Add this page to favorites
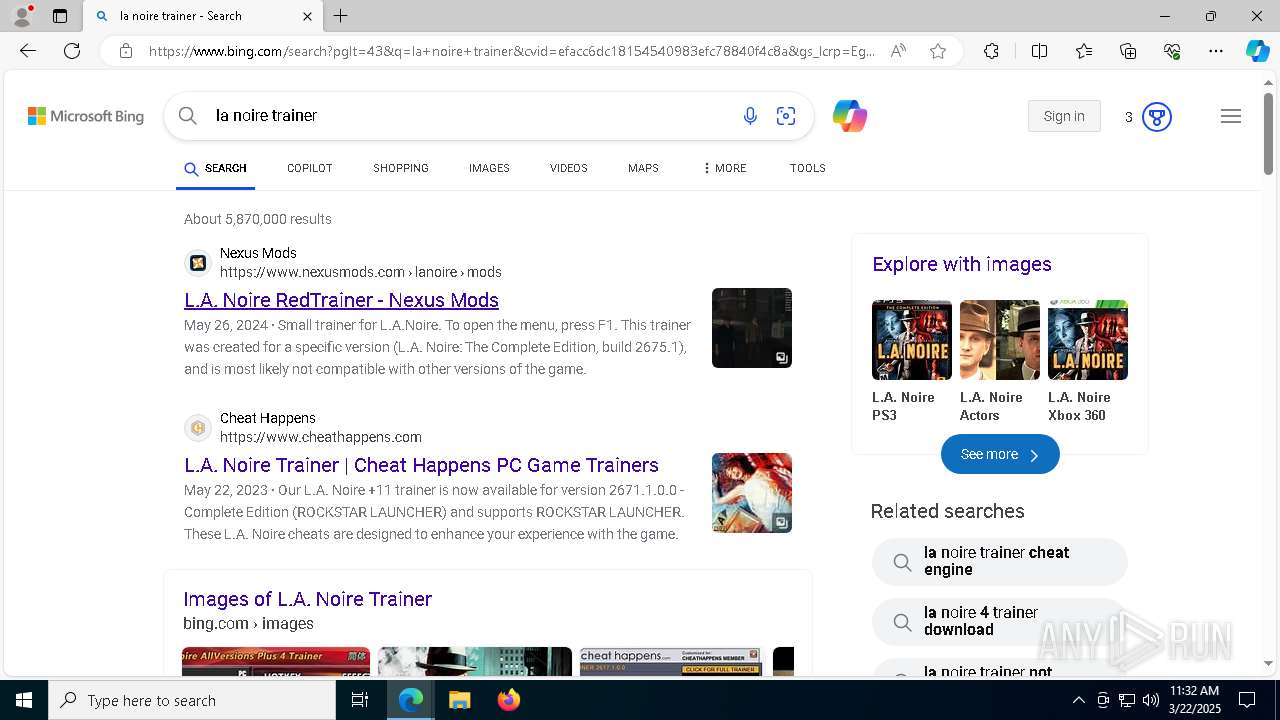Screen dimensions: 1280x720 pyautogui.click(x=938, y=51)
